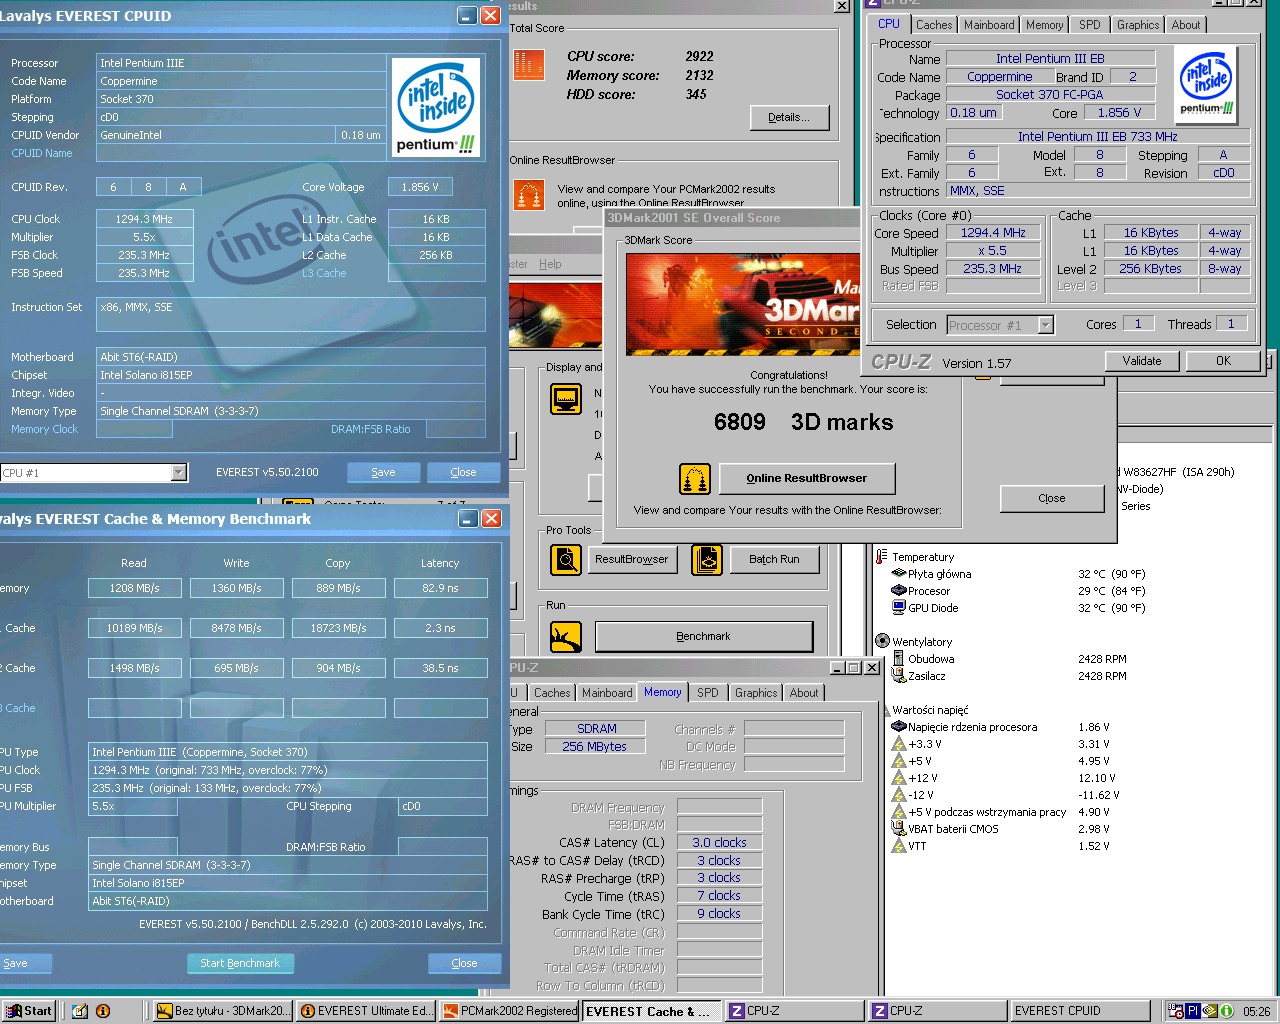Click Validate in CPU-Z
This screenshot has width=1280, height=1024.
1142,361
